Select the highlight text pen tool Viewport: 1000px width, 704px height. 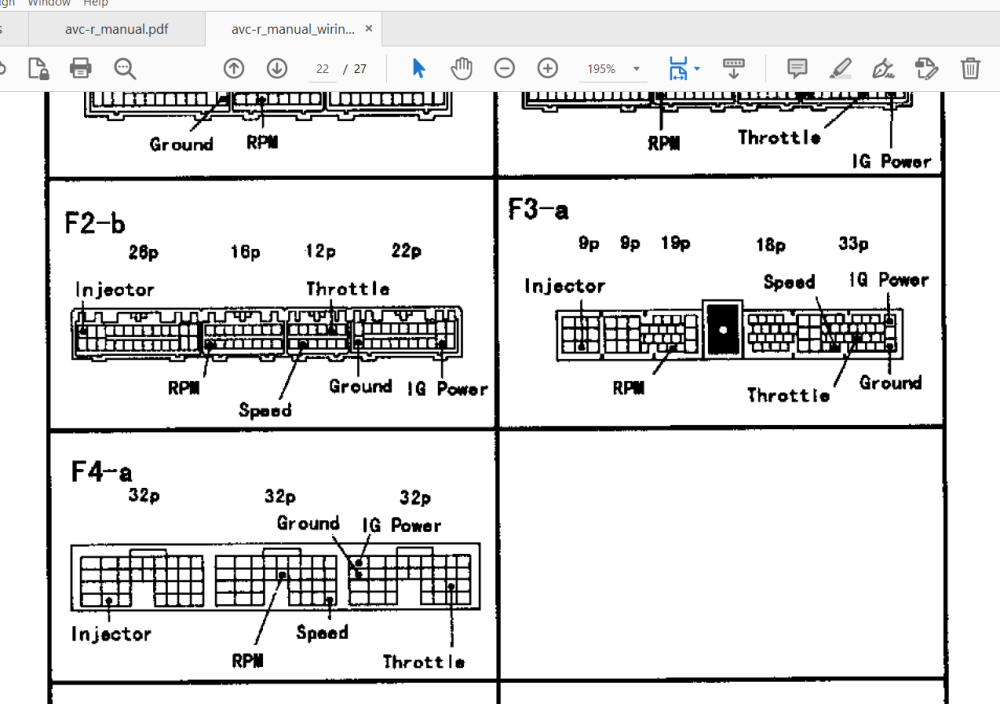tap(841, 68)
